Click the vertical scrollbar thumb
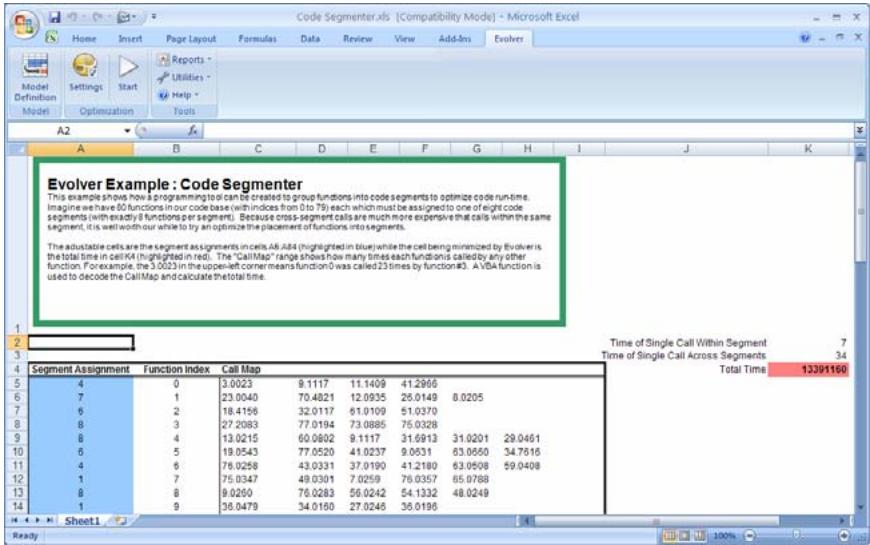This screenshot has height=545, width=870. (859, 211)
